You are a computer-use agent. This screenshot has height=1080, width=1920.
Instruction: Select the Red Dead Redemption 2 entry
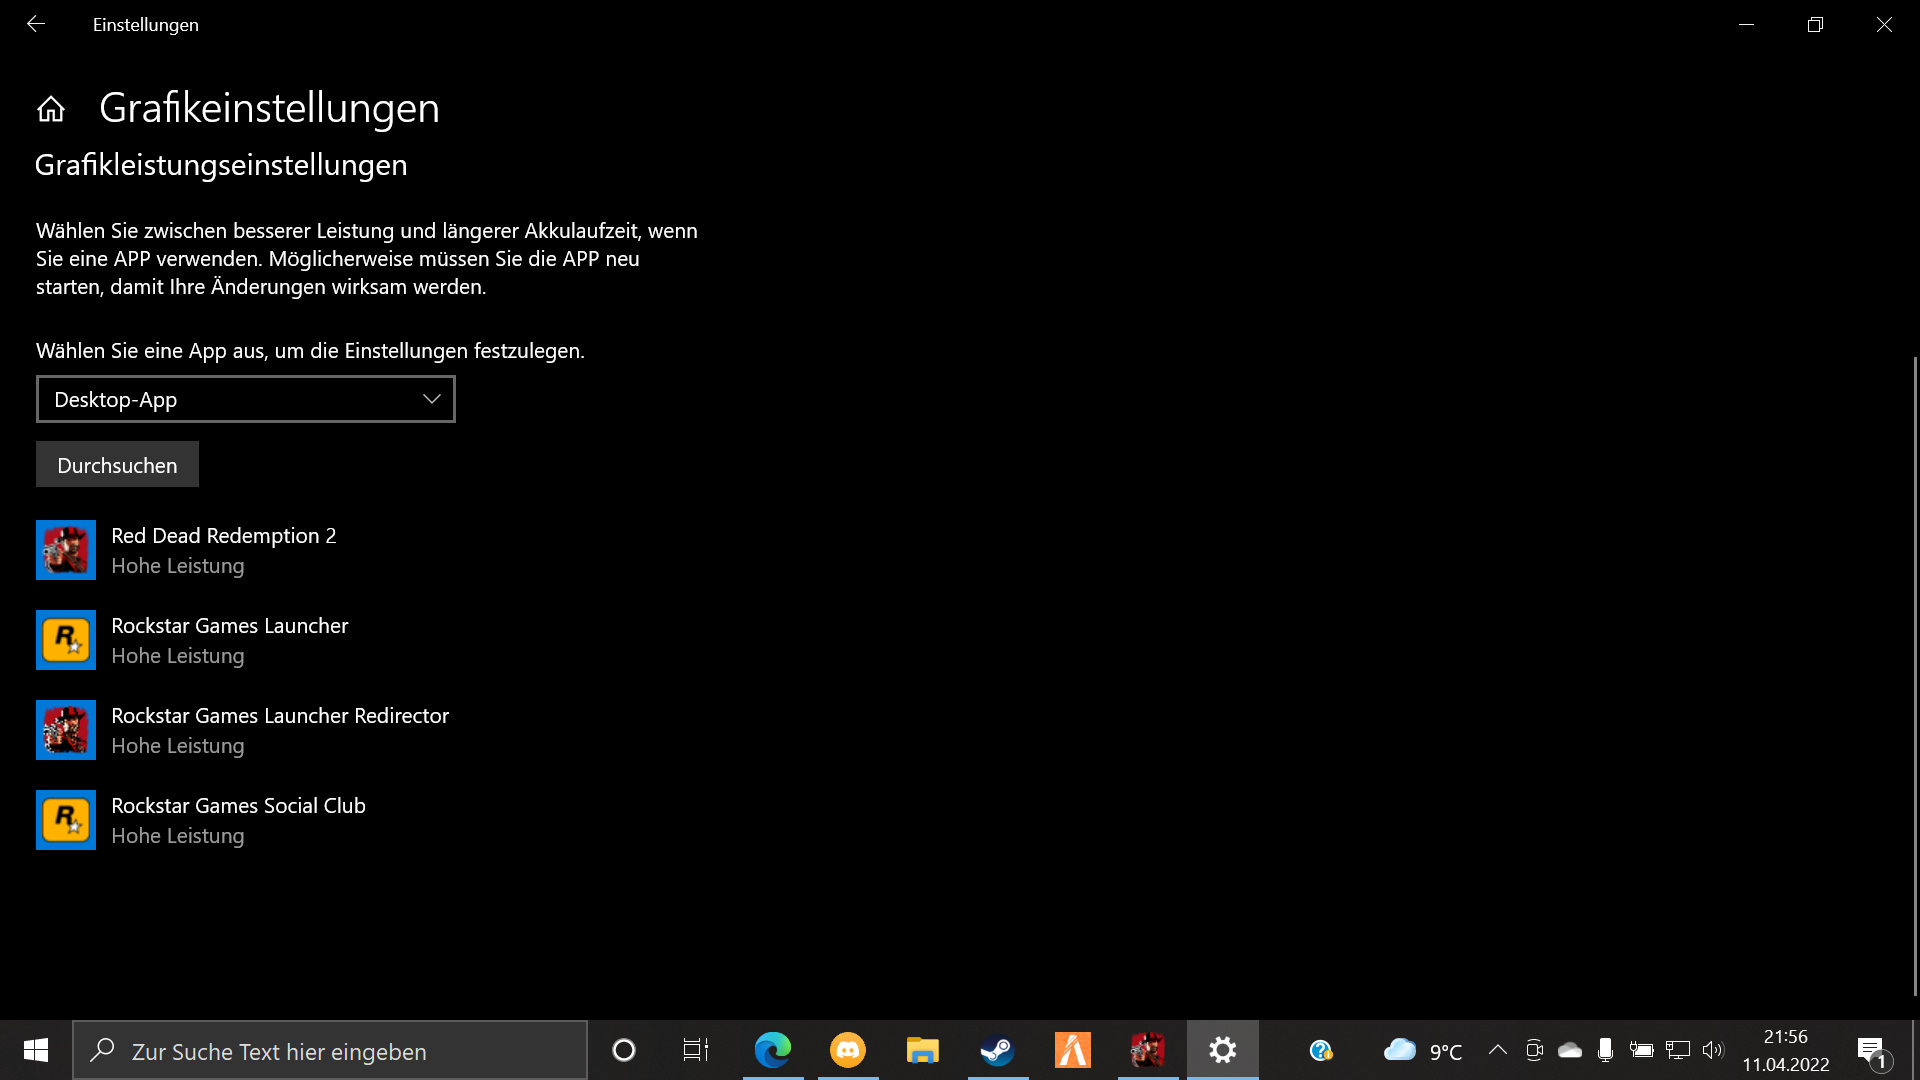click(224, 550)
